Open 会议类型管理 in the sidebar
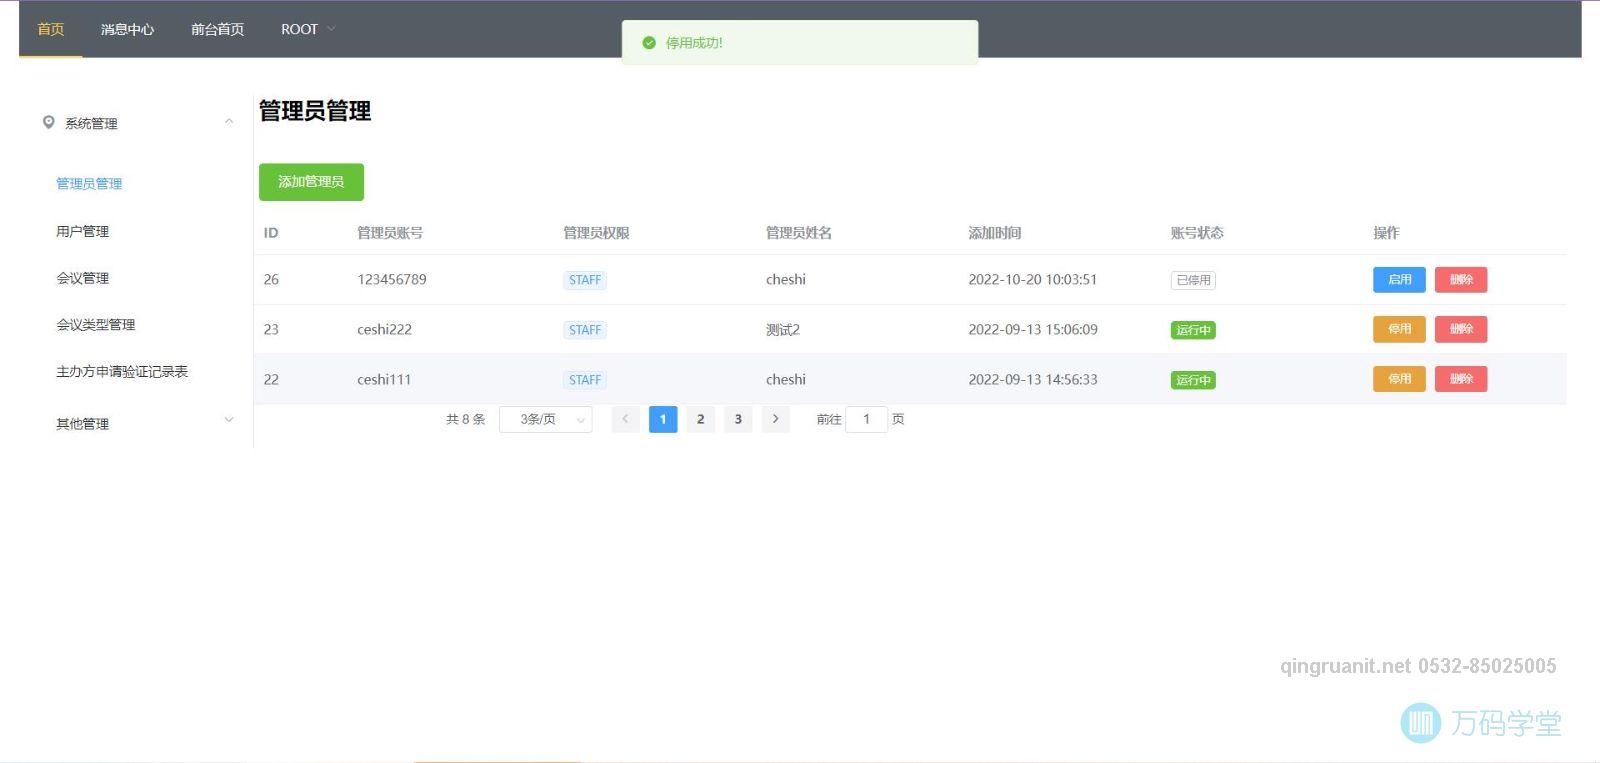The image size is (1600, 763). (95, 324)
